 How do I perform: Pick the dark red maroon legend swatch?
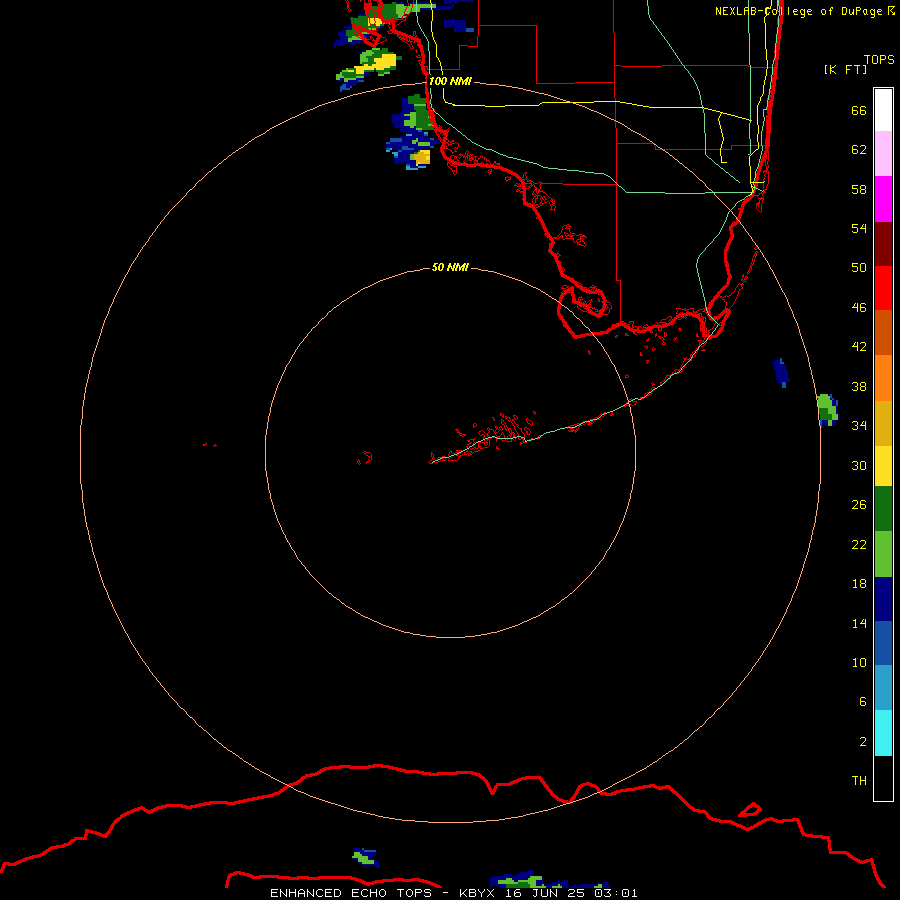(x=883, y=244)
